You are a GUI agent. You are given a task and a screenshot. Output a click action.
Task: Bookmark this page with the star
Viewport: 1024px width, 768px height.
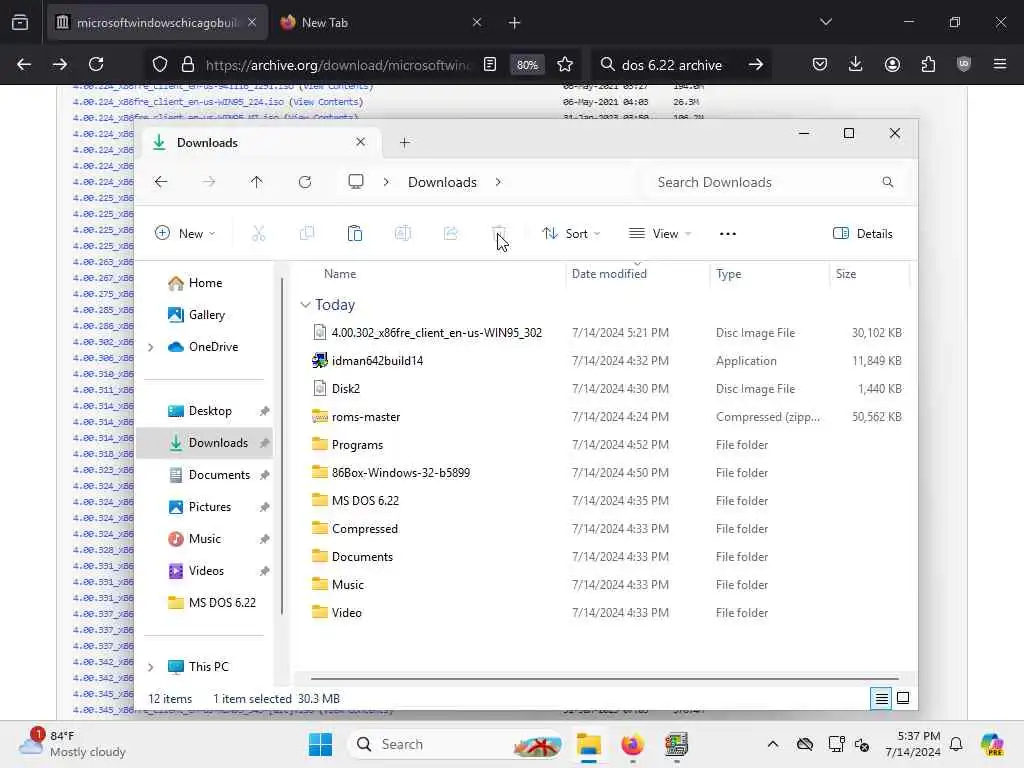click(x=565, y=64)
